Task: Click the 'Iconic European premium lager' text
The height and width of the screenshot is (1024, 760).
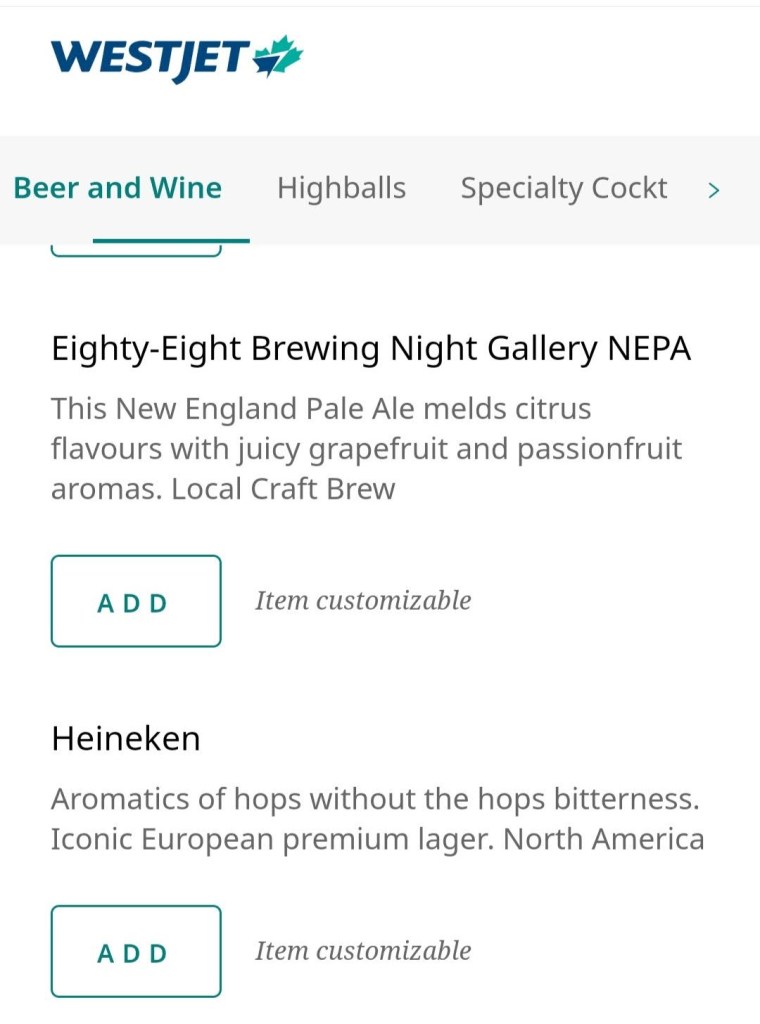Action: point(272,839)
